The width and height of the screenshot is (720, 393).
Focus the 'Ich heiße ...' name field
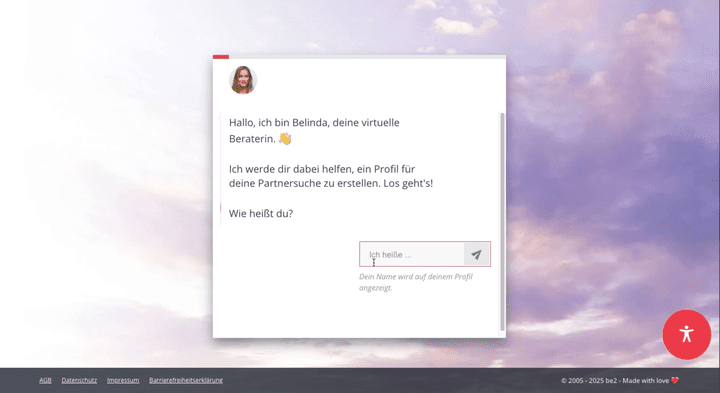[412, 254]
